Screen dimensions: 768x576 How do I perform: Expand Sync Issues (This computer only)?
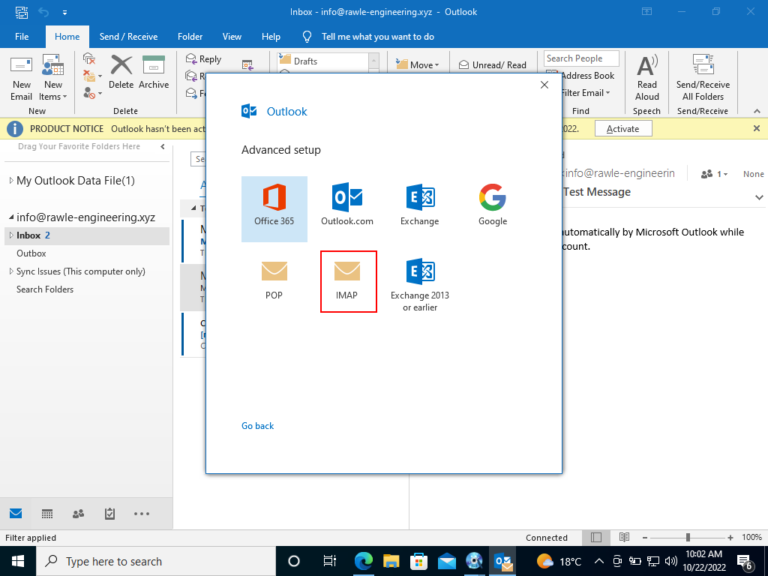coord(11,271)
